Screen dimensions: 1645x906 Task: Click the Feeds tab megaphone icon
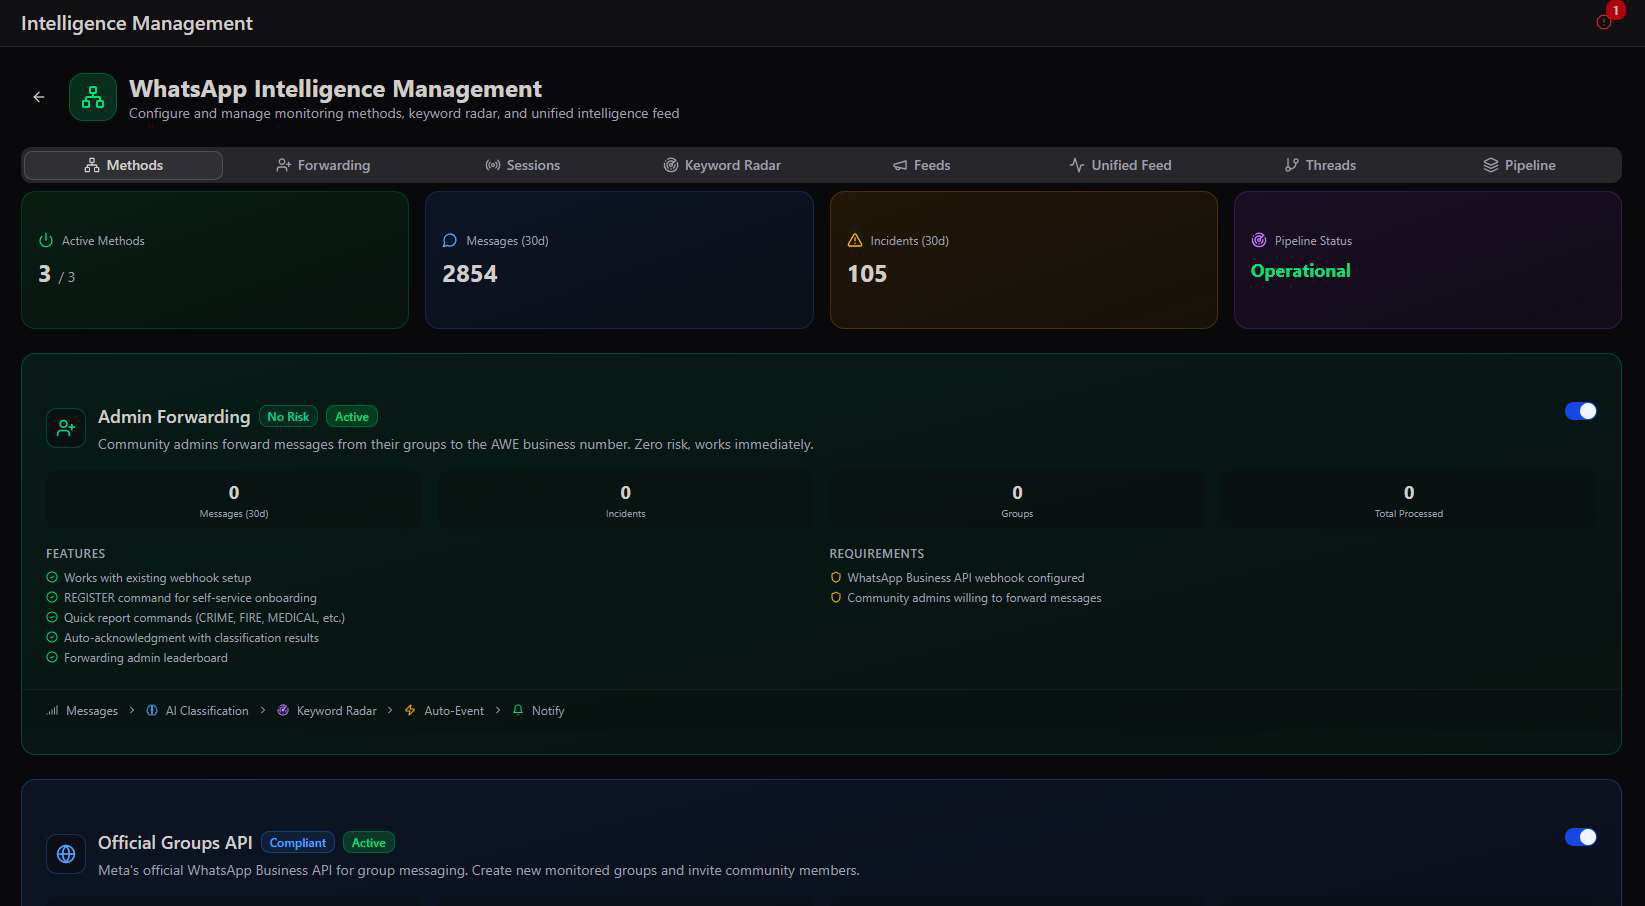pyautogui.click(x=900, y=165)
